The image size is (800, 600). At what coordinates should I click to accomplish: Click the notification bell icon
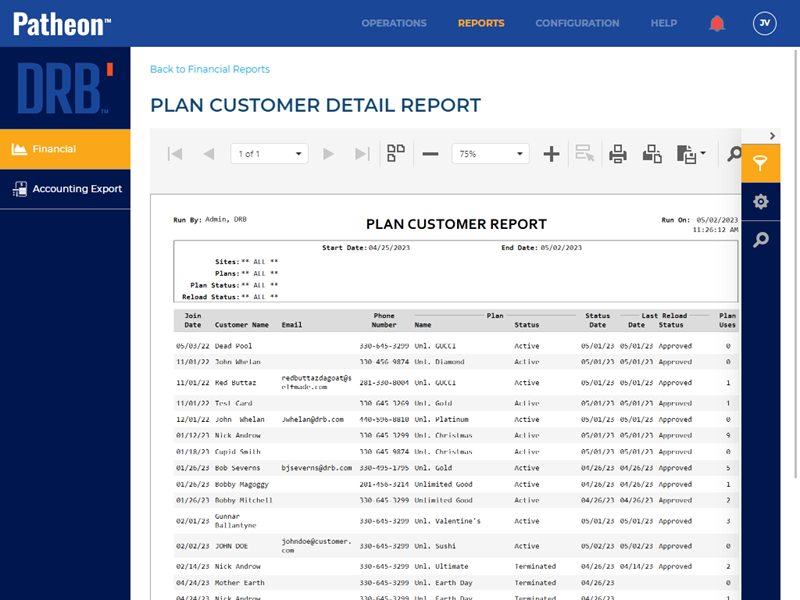pyautogui.click(x=717, y=24)
